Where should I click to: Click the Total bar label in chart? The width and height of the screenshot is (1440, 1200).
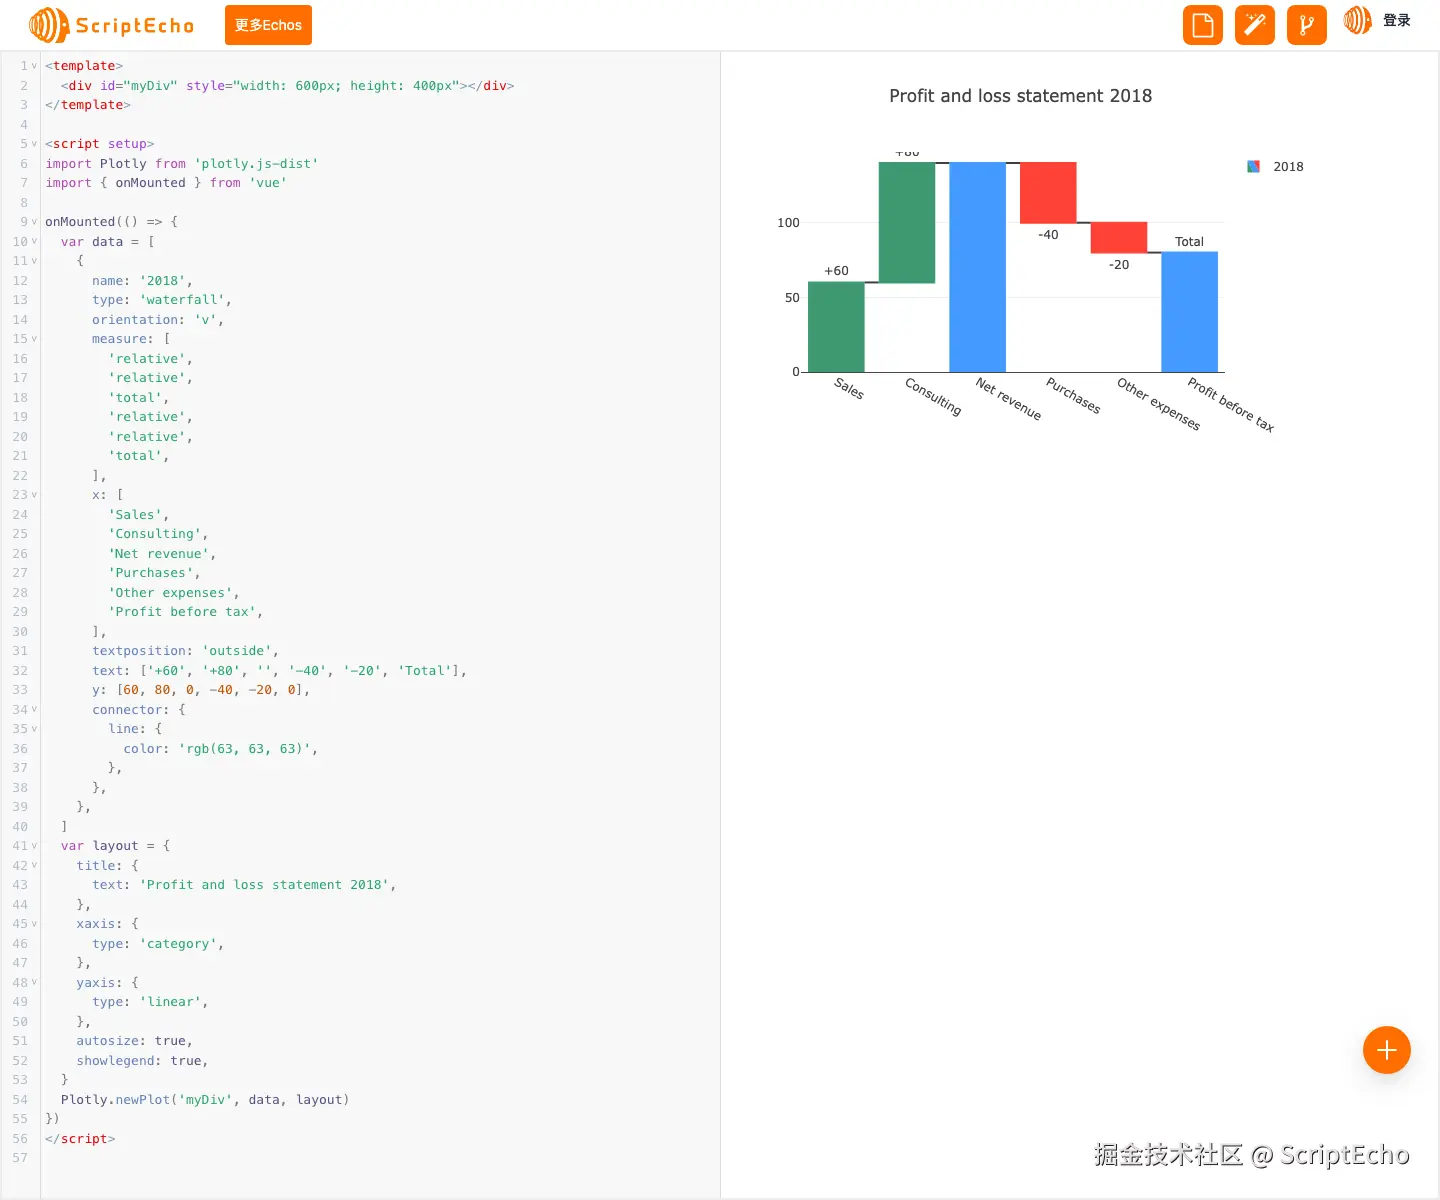click(x=1189, y=242)
